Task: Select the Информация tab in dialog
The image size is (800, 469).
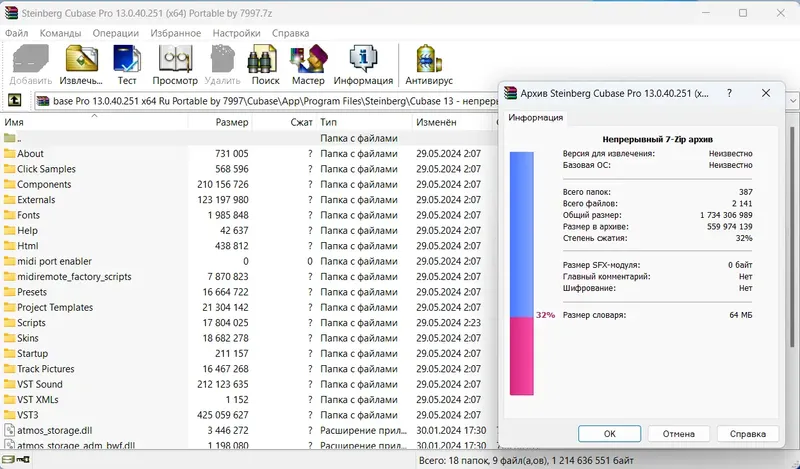Action: pyautogui.click(x=535, y=117)
